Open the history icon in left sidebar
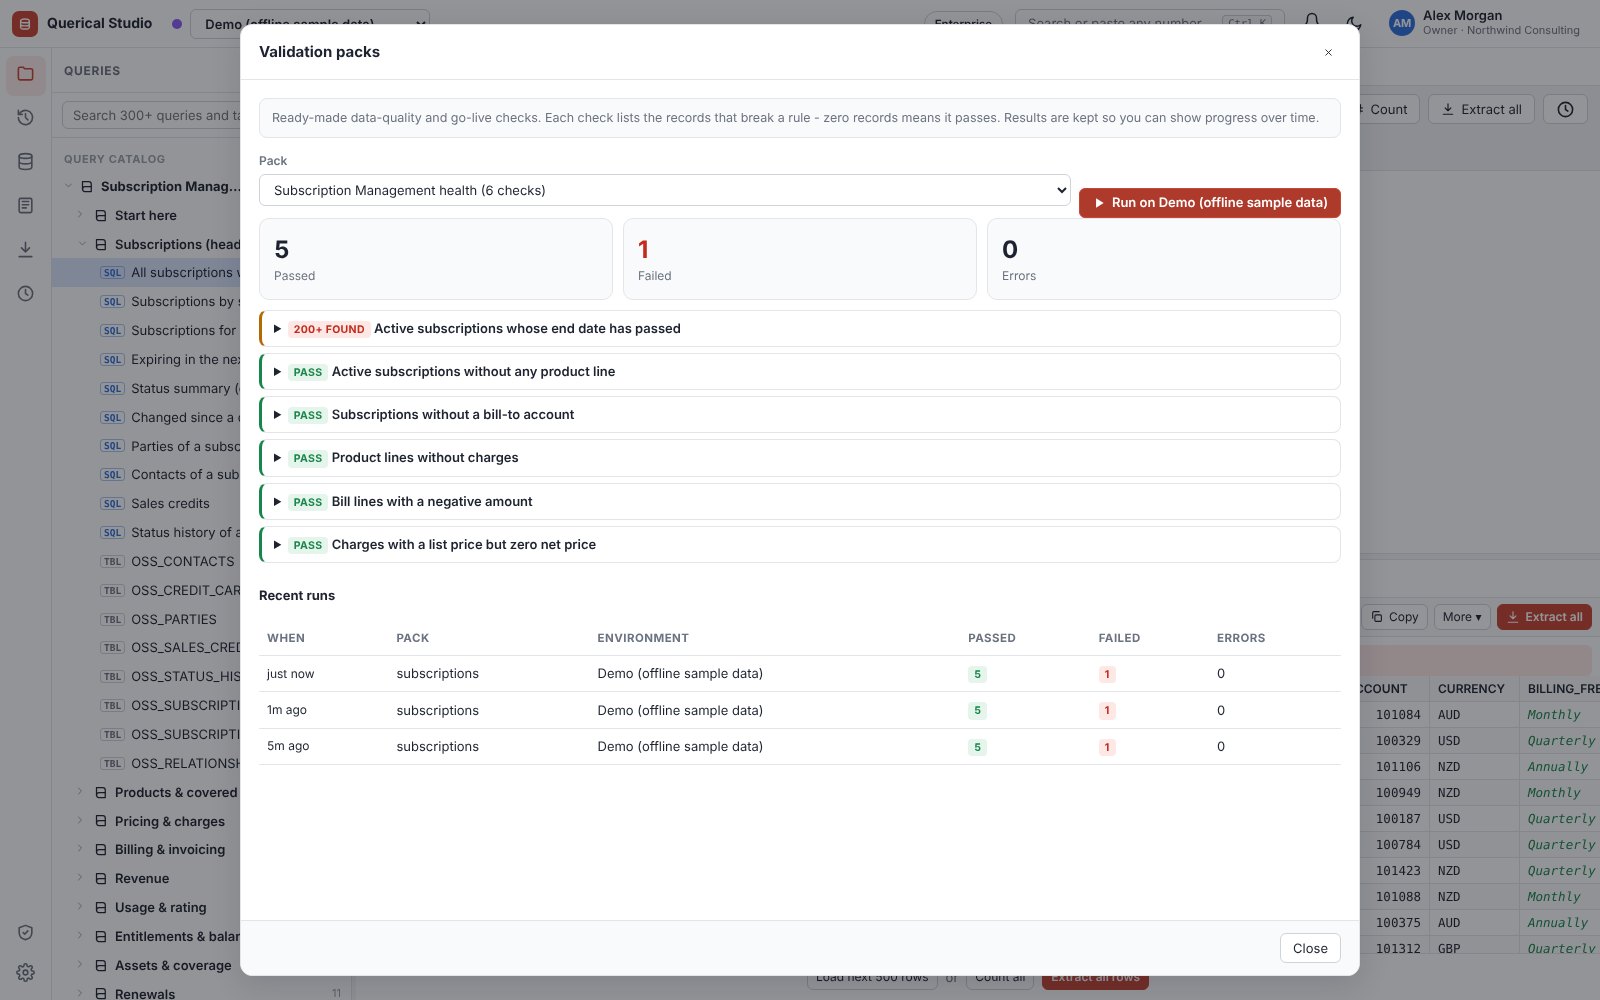The image size is (1600, 1000). pos(26,118)
